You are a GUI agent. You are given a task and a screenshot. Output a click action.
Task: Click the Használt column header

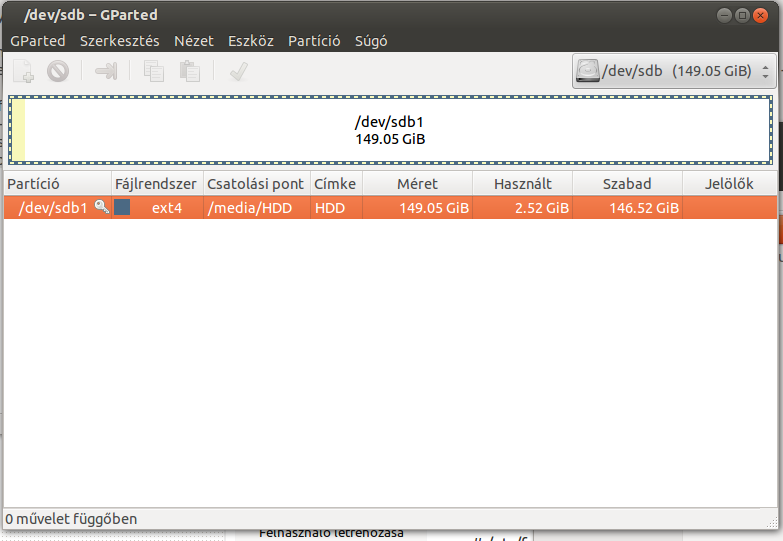(522, 184)
